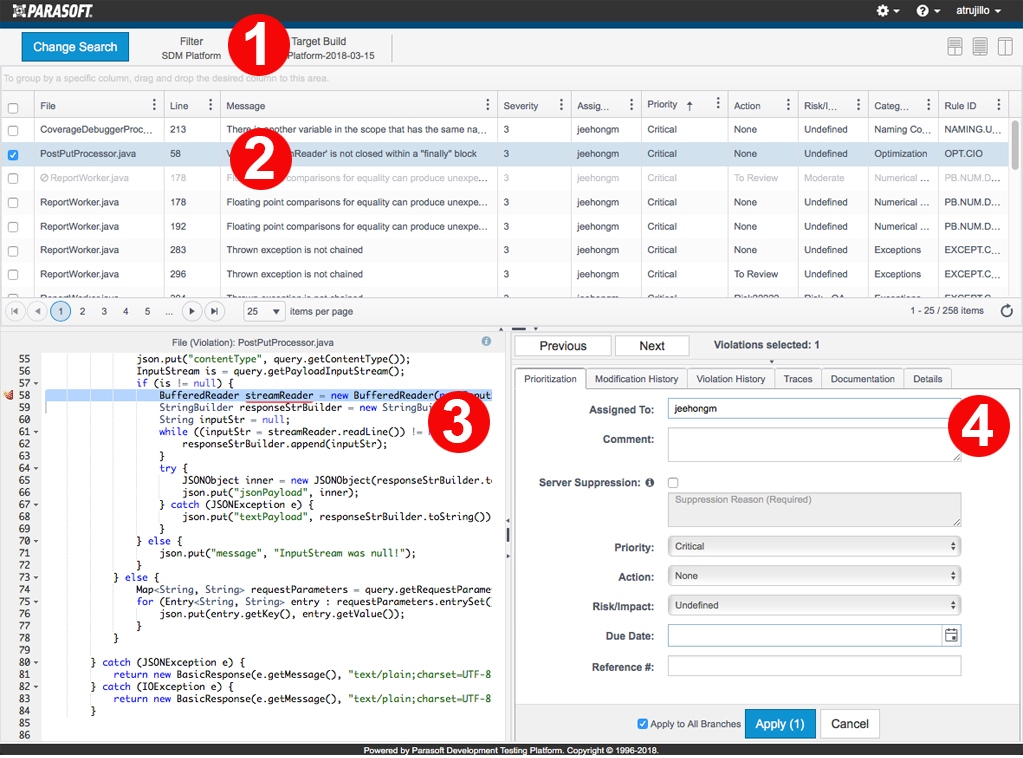Collapse the code fold at line 64

pyautogui.click(x=36, y=468)
